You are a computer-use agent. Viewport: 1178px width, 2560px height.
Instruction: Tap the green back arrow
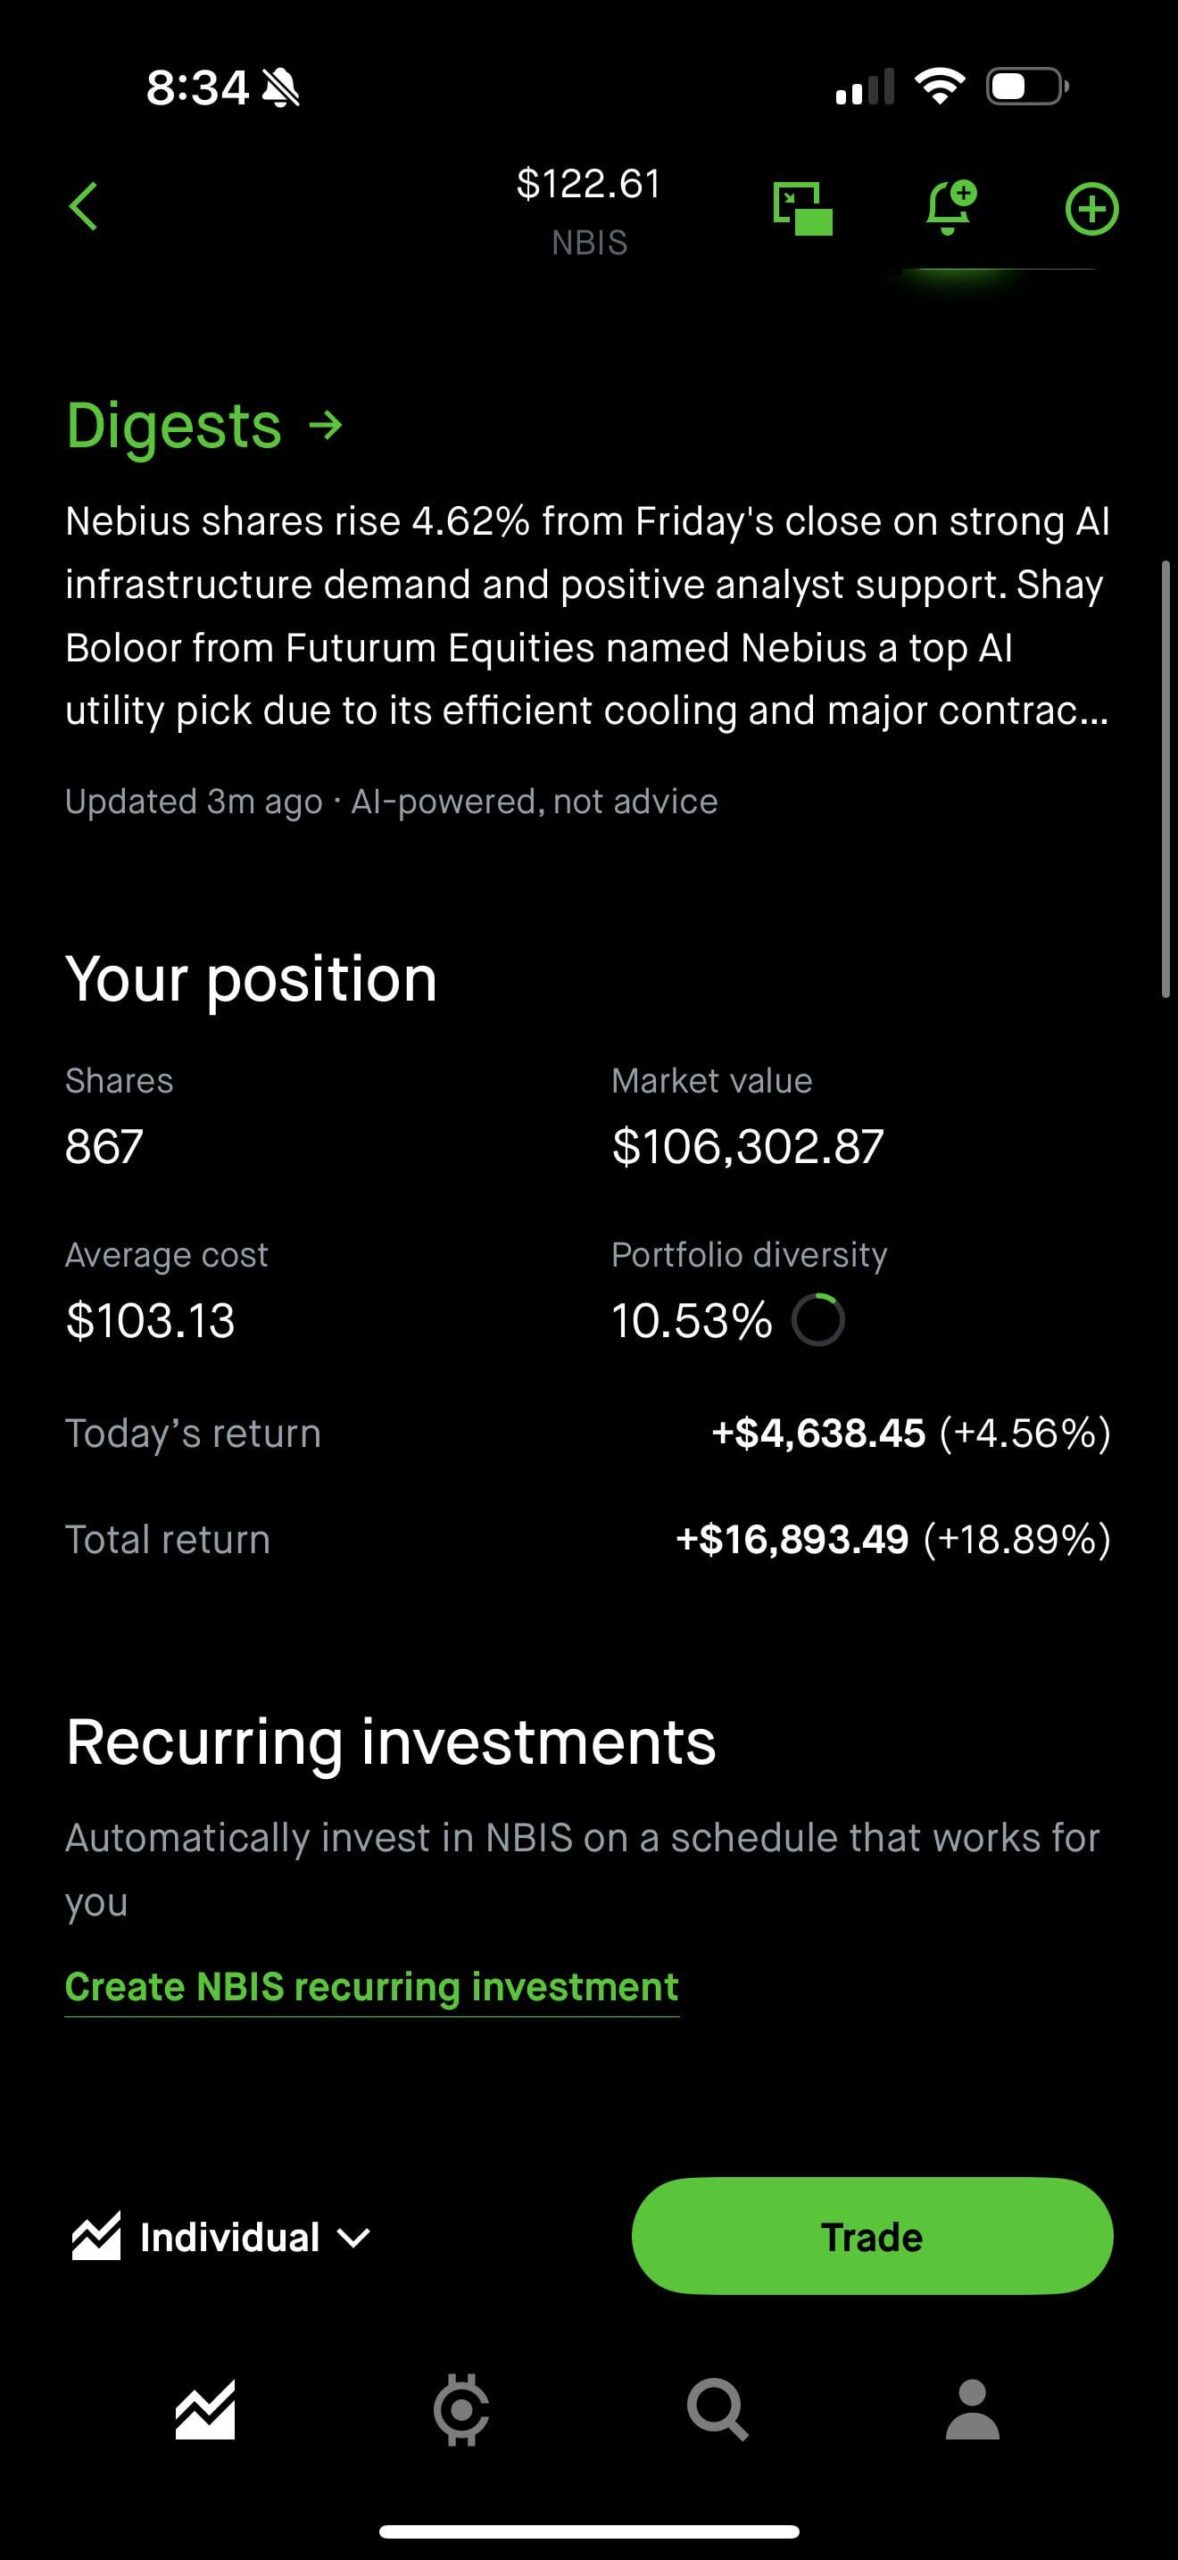point(84,207)
